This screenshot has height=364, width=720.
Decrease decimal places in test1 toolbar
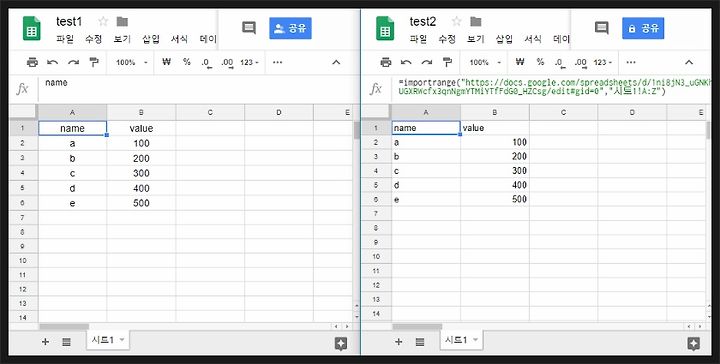tap(207, 63)
